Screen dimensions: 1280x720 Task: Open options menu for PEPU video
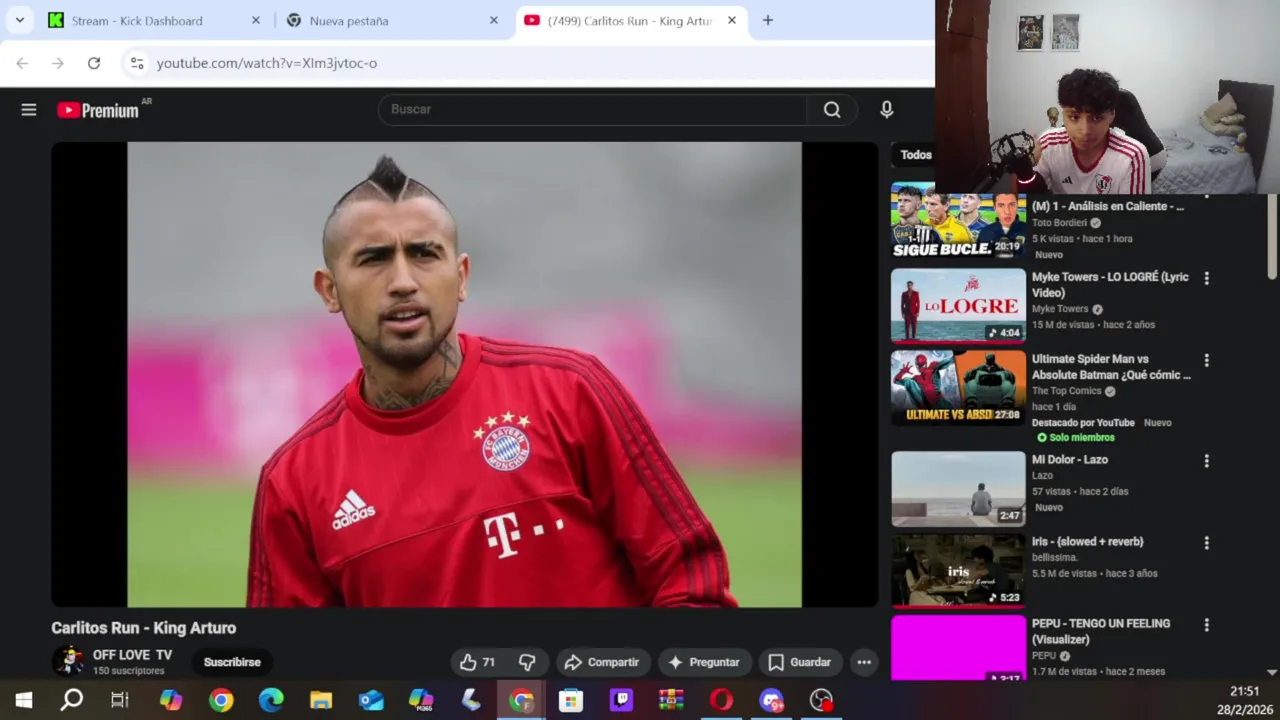[1206, 625]
